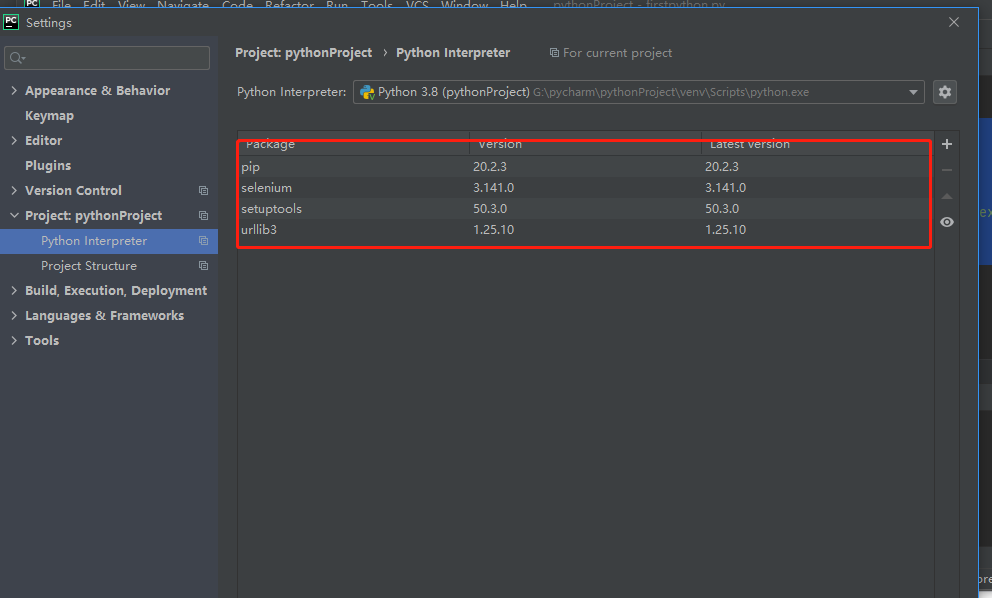This screenshot has height=598, width=992.
Task: Select Keymap in the settings sidebar
Action: pos(48,115)
